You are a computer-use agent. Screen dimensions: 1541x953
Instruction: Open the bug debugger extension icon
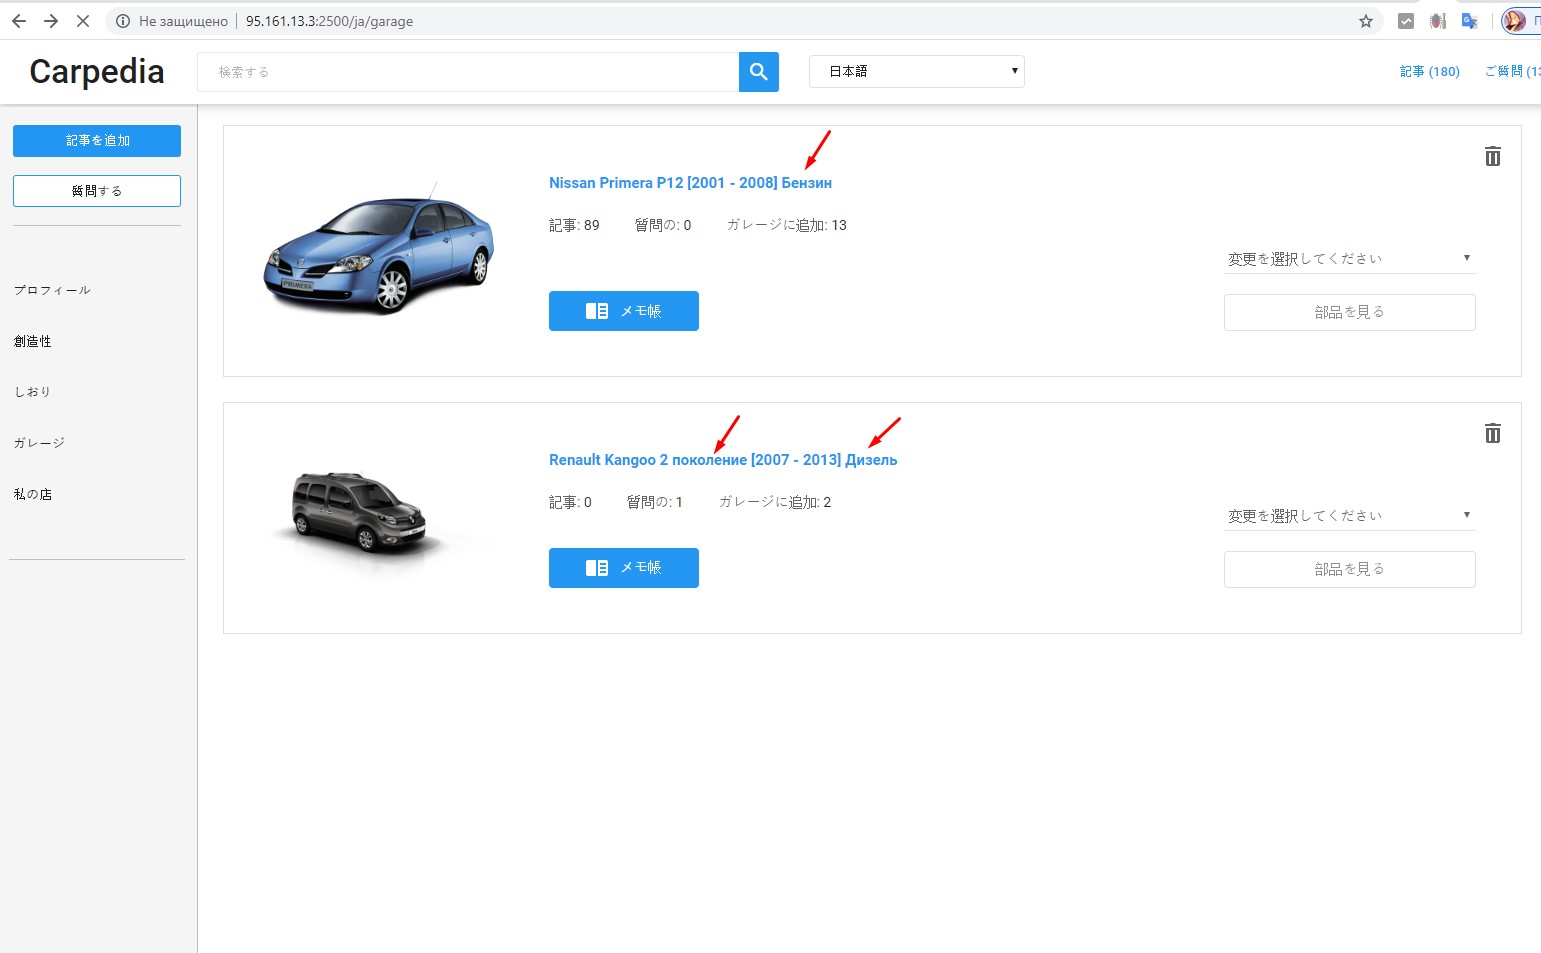pos(1437,20)
